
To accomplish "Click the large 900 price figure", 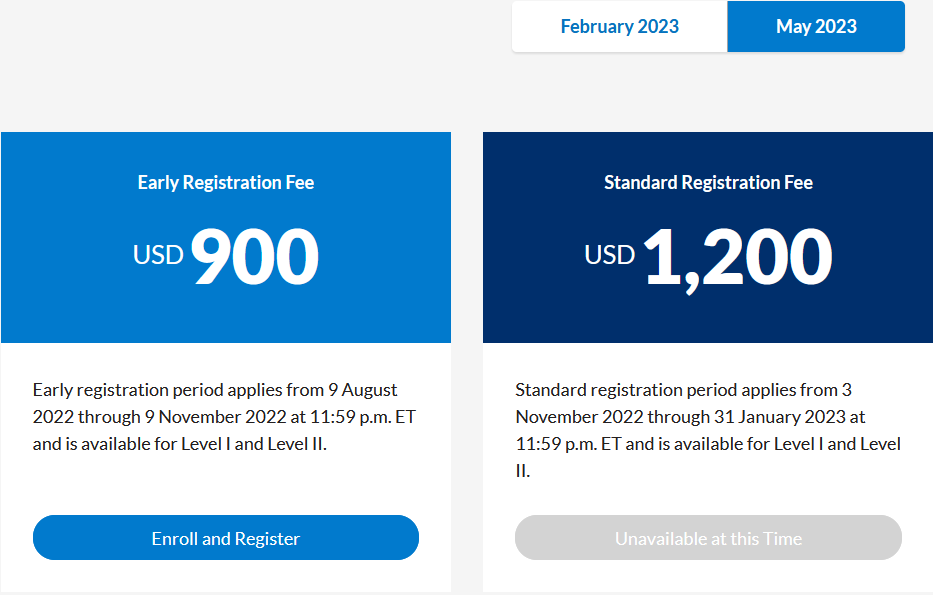I will [x=255, y=256].
